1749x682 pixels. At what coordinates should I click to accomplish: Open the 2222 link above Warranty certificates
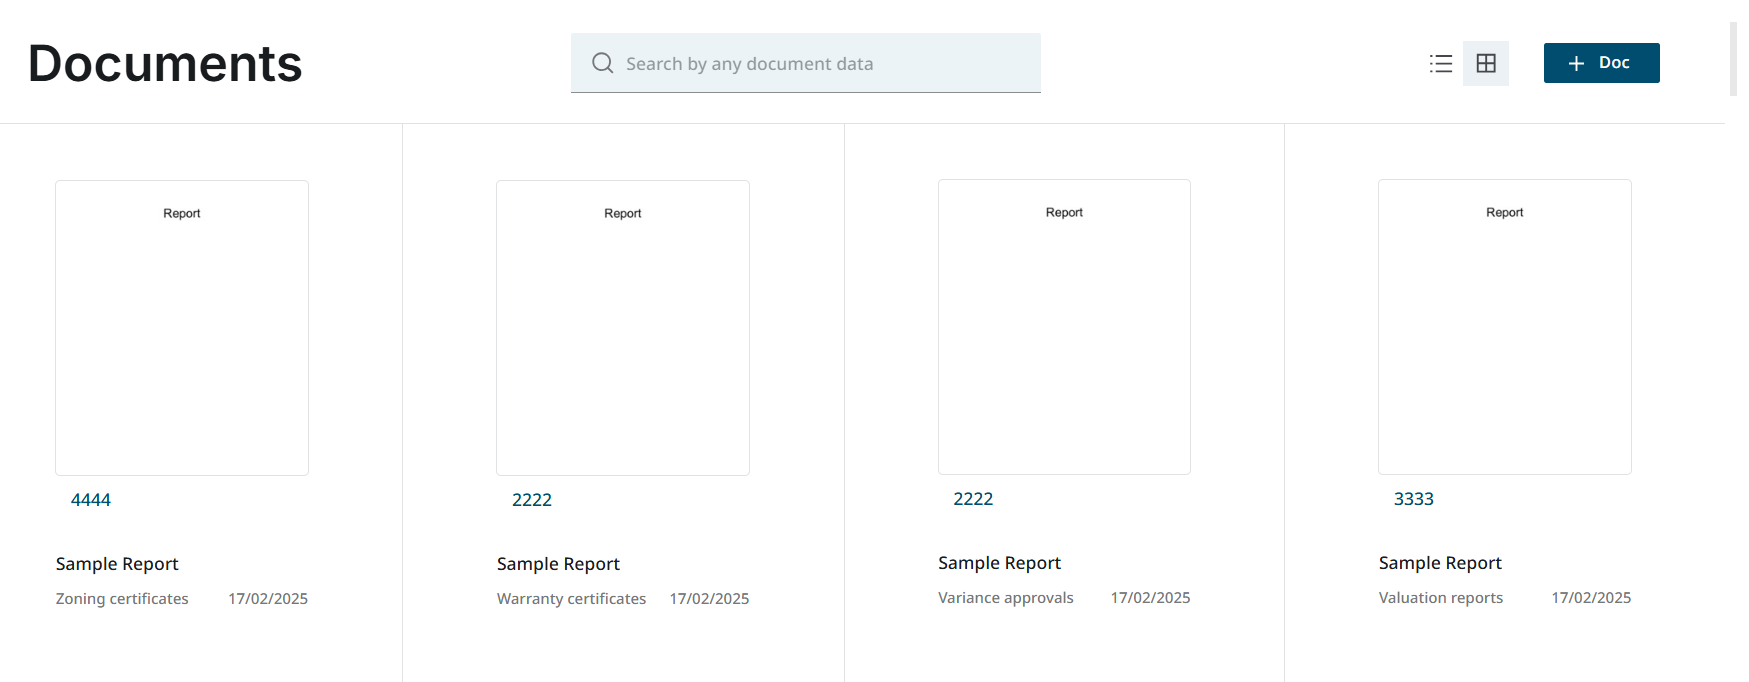click(x=532, y=500)
